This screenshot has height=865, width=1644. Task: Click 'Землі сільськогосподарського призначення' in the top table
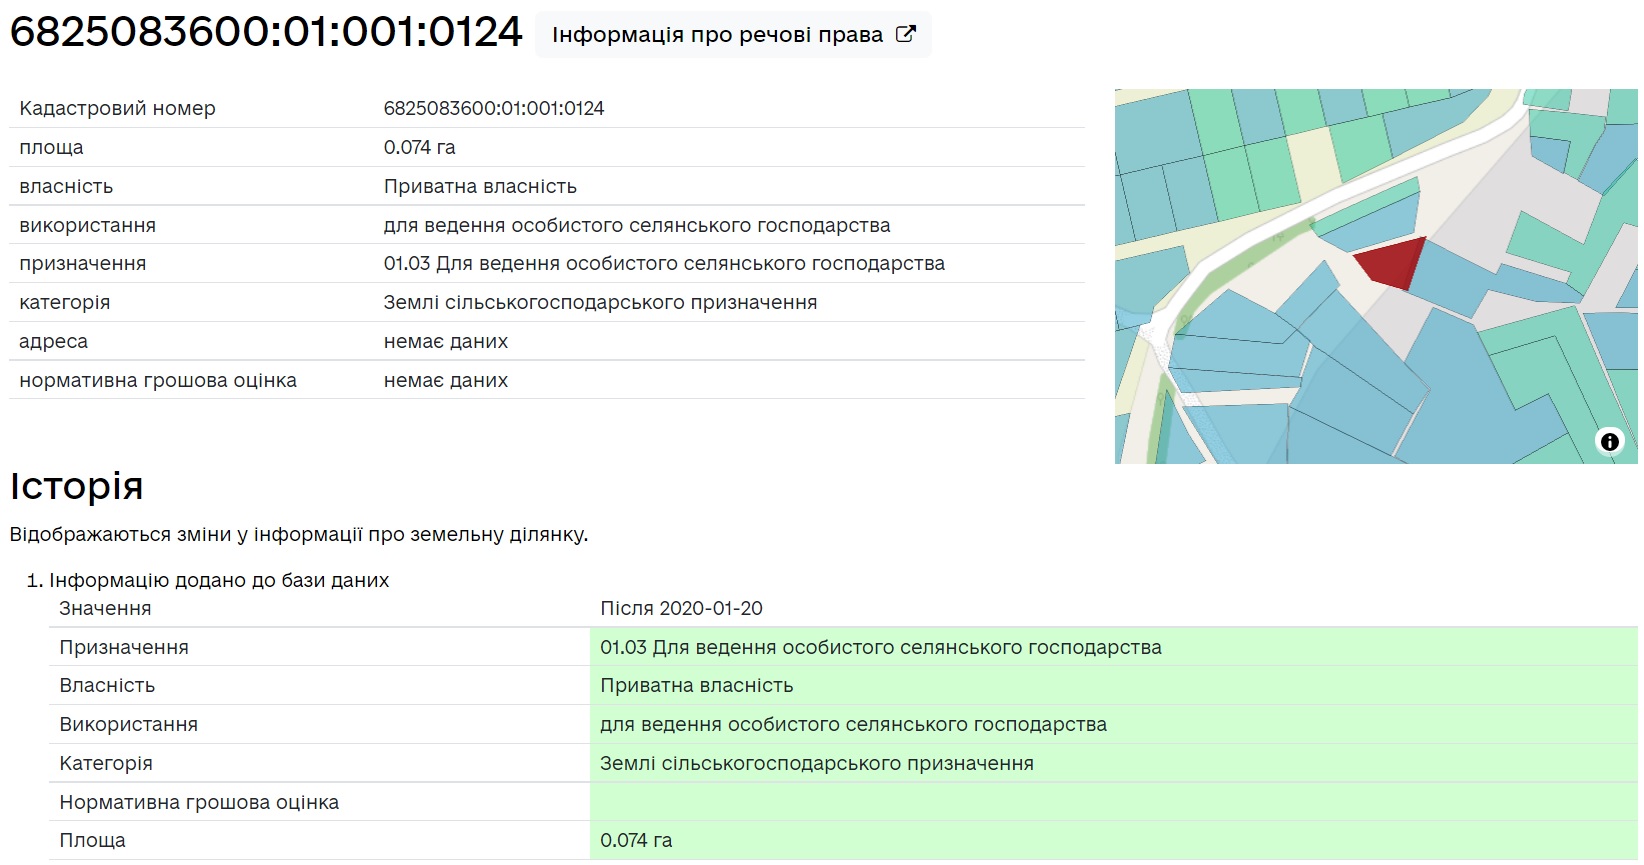[x=600, y=302]
